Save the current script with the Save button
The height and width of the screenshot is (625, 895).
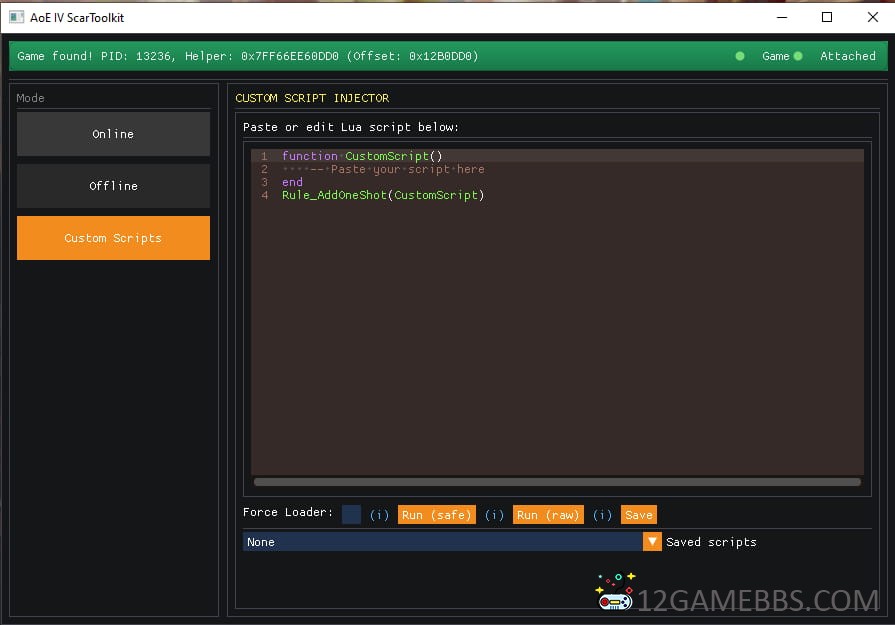pos(638,515)
